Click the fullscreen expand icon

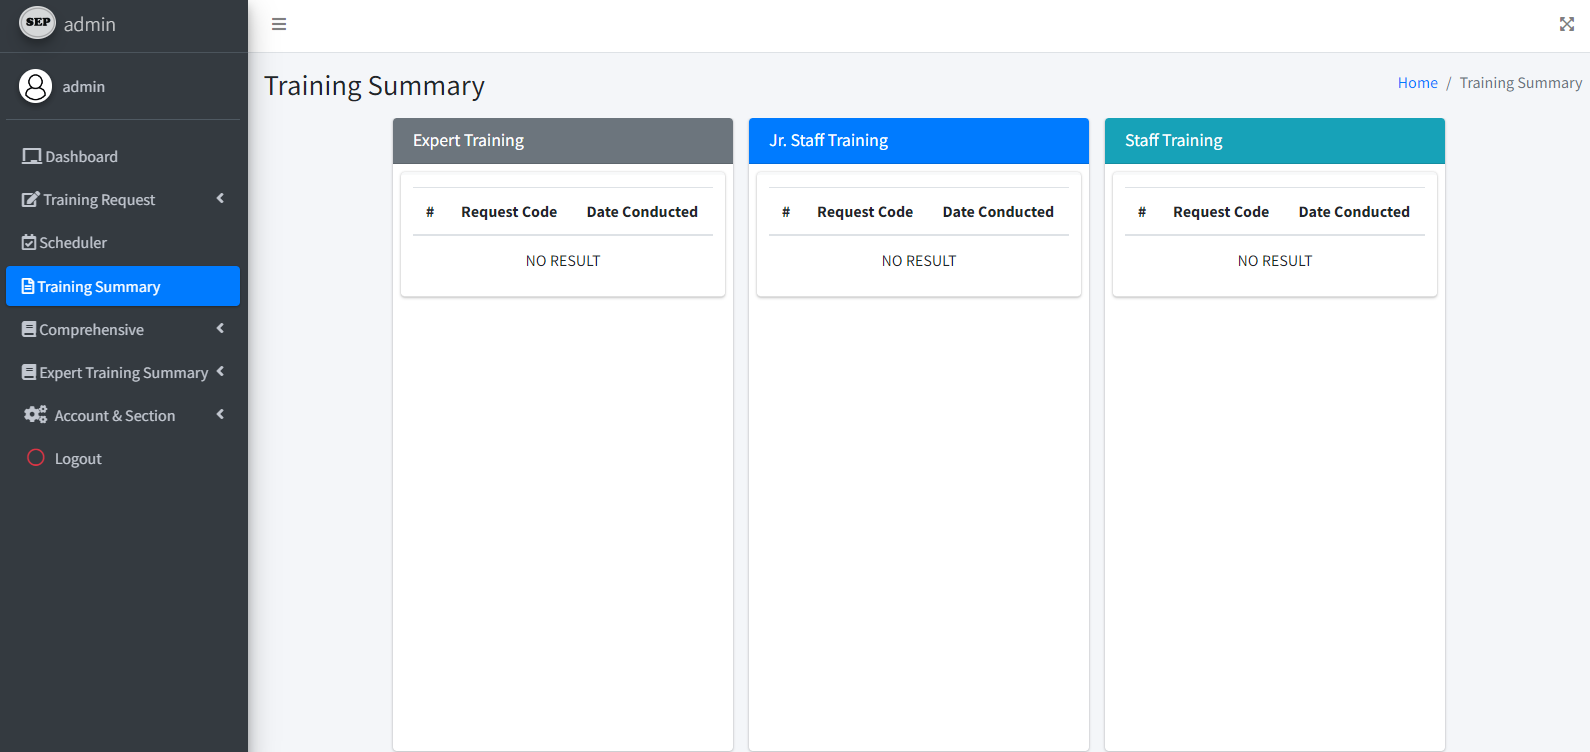[1566, 24]
